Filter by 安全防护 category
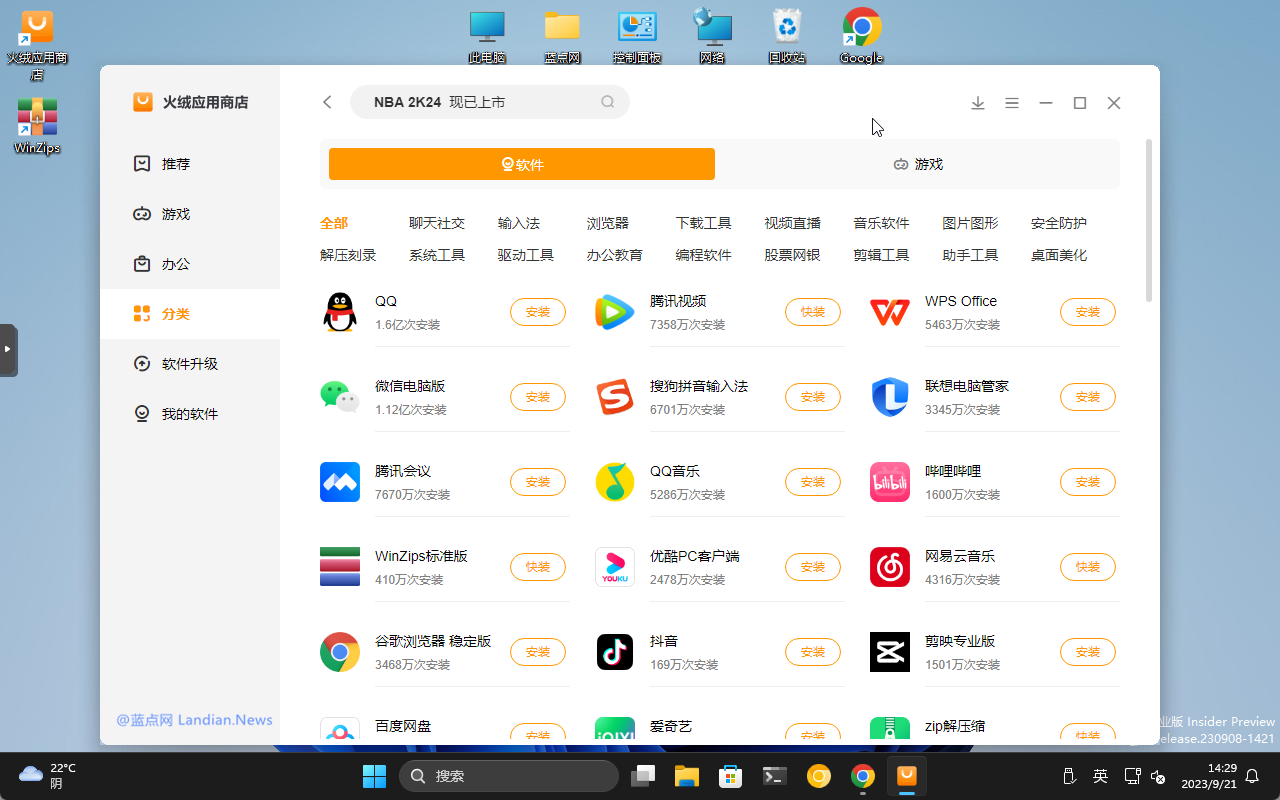Screen dimensions: 1280x800 pyautogui.click(x=1059, y=223)
